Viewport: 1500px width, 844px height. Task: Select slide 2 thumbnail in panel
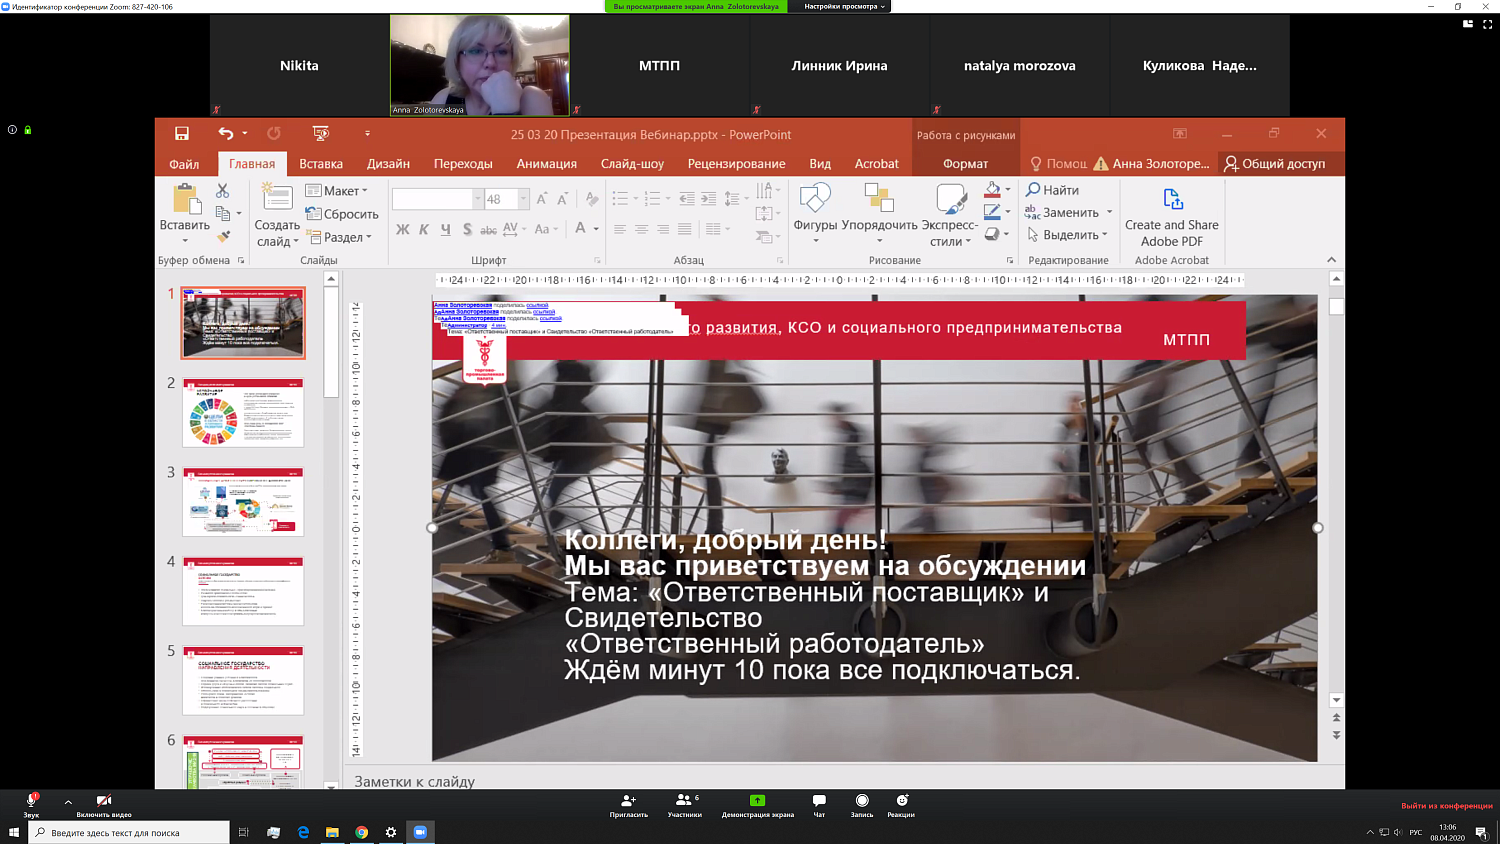243,412
